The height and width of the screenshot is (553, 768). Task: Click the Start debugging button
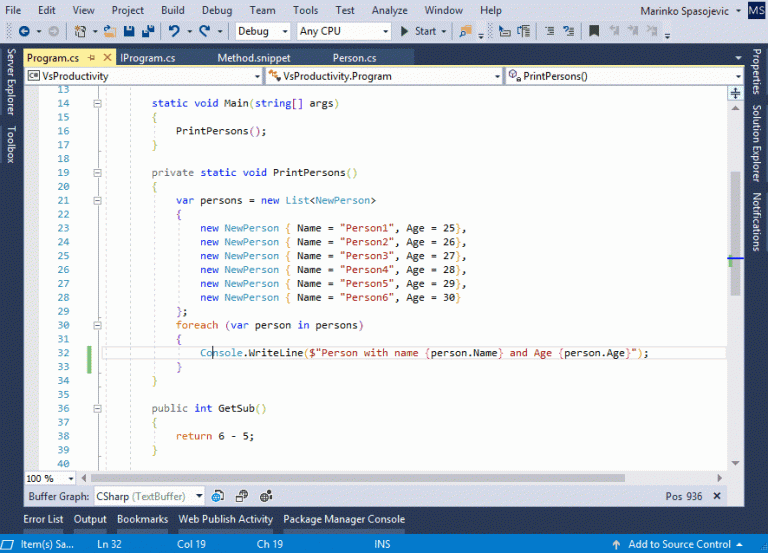[418, 31]
